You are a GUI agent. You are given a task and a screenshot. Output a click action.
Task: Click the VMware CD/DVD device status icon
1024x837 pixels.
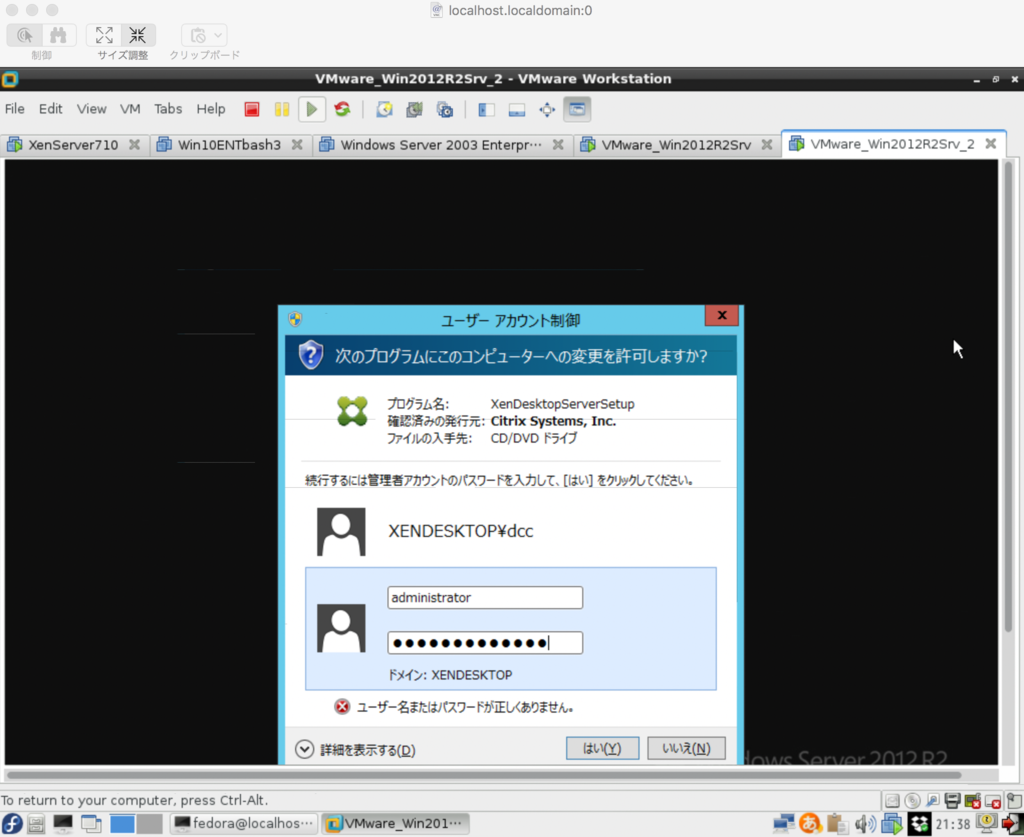tap(912, 800)
